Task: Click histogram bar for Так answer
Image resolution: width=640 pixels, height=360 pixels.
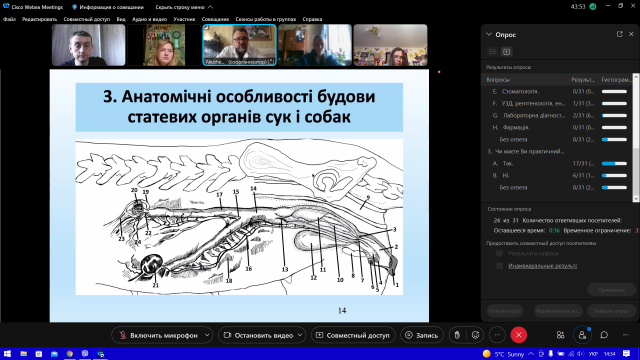Action: 614,163
